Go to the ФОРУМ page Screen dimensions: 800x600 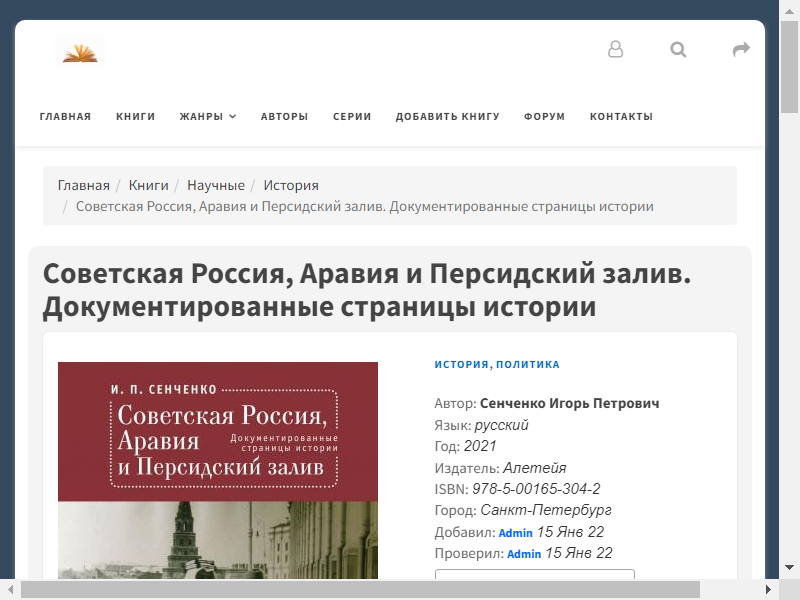click(x=544, y=116)
